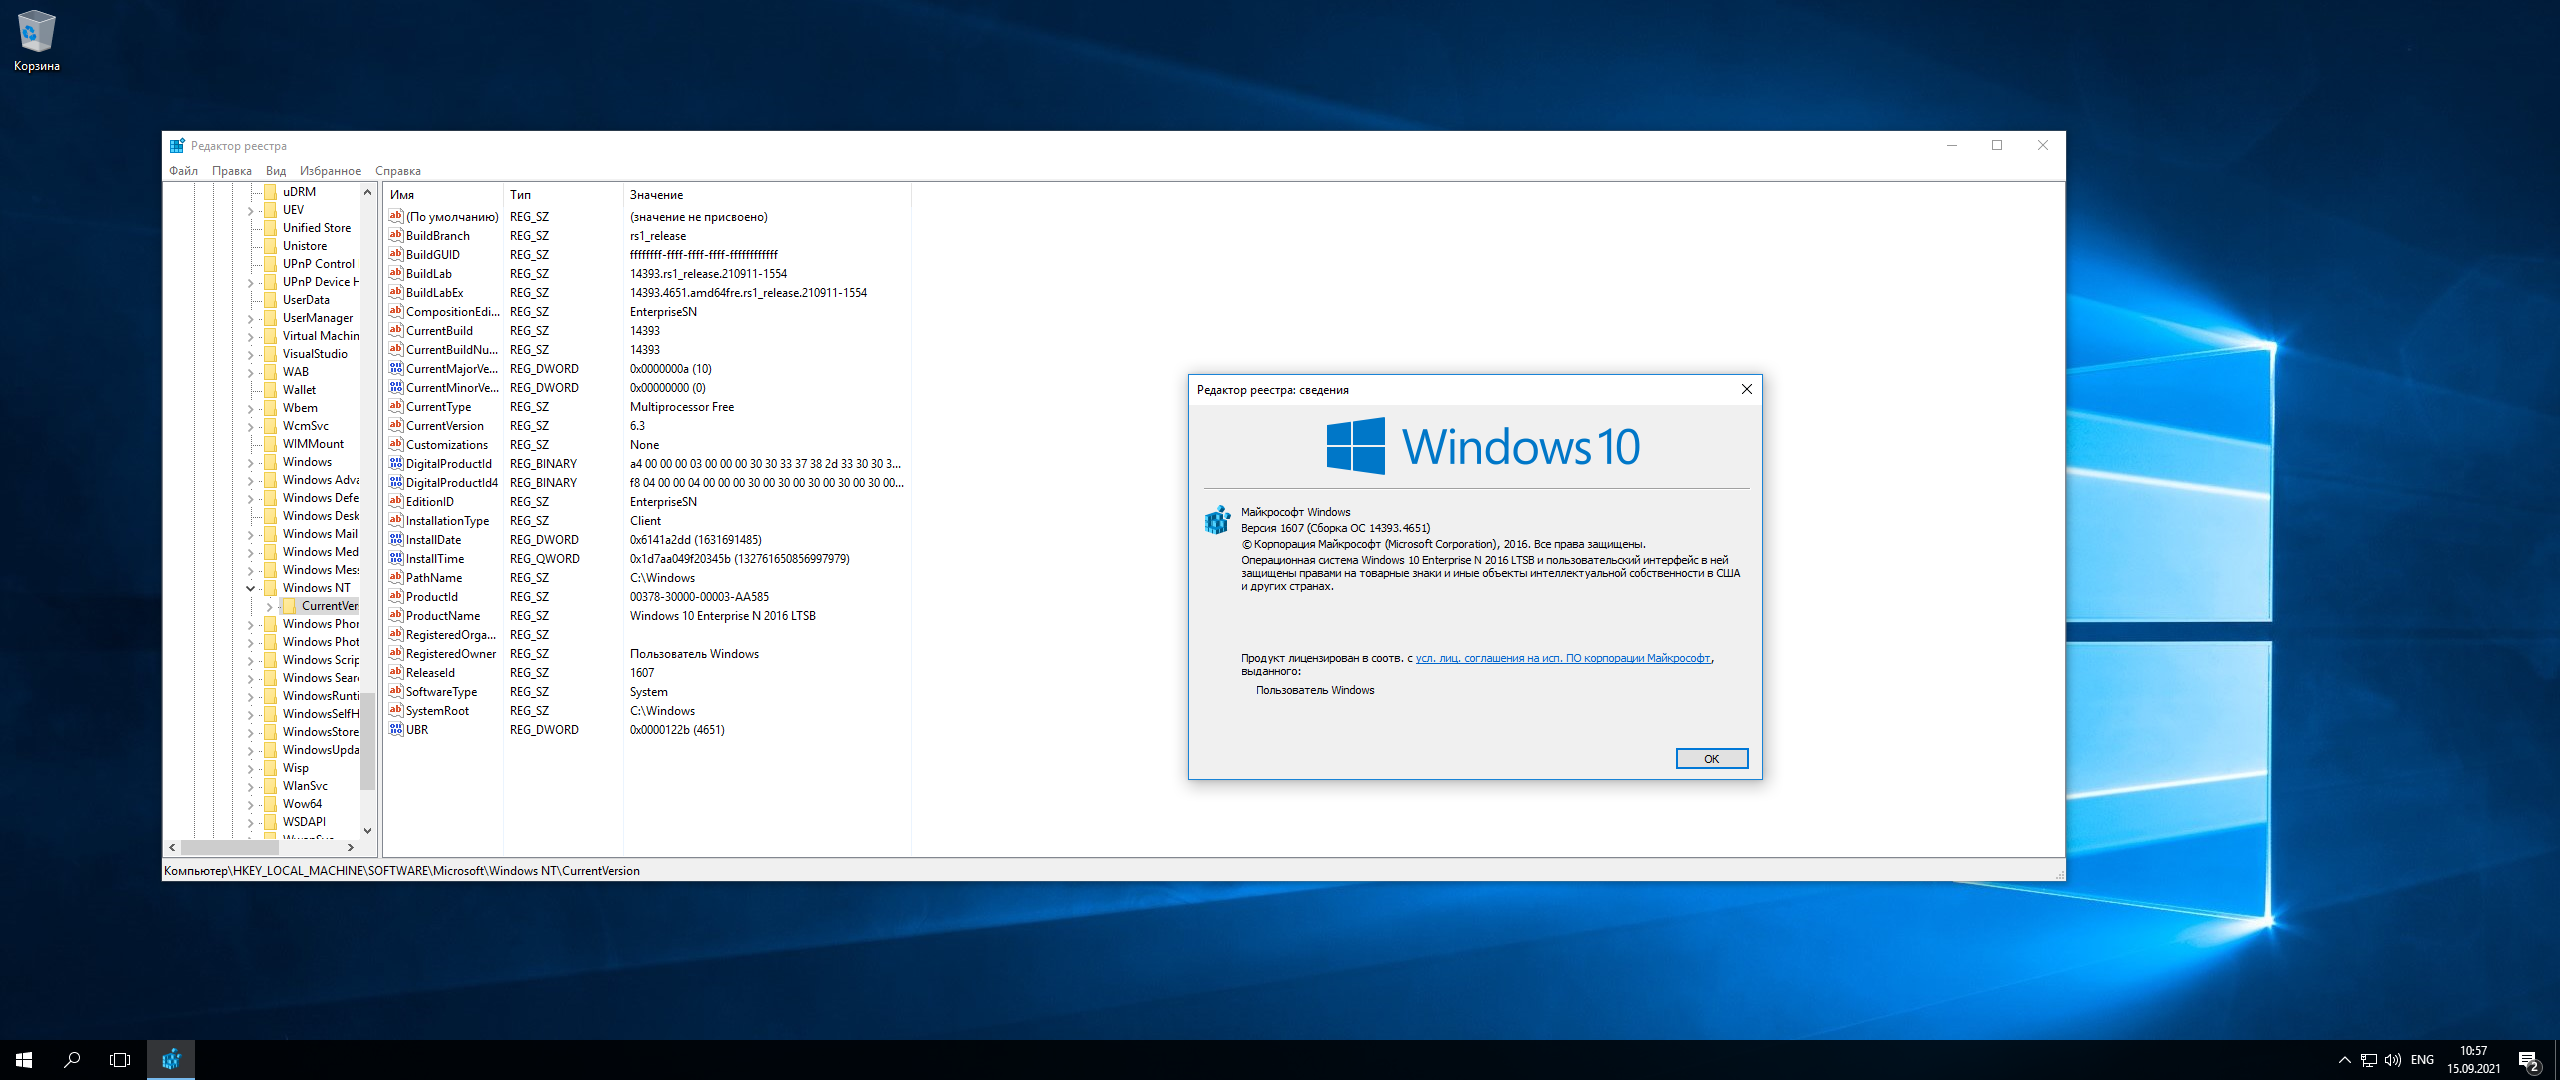Click the tree vertical scrollbar thumb
This screenshot has width=2560, height=1080.
(x=367, y=740)
